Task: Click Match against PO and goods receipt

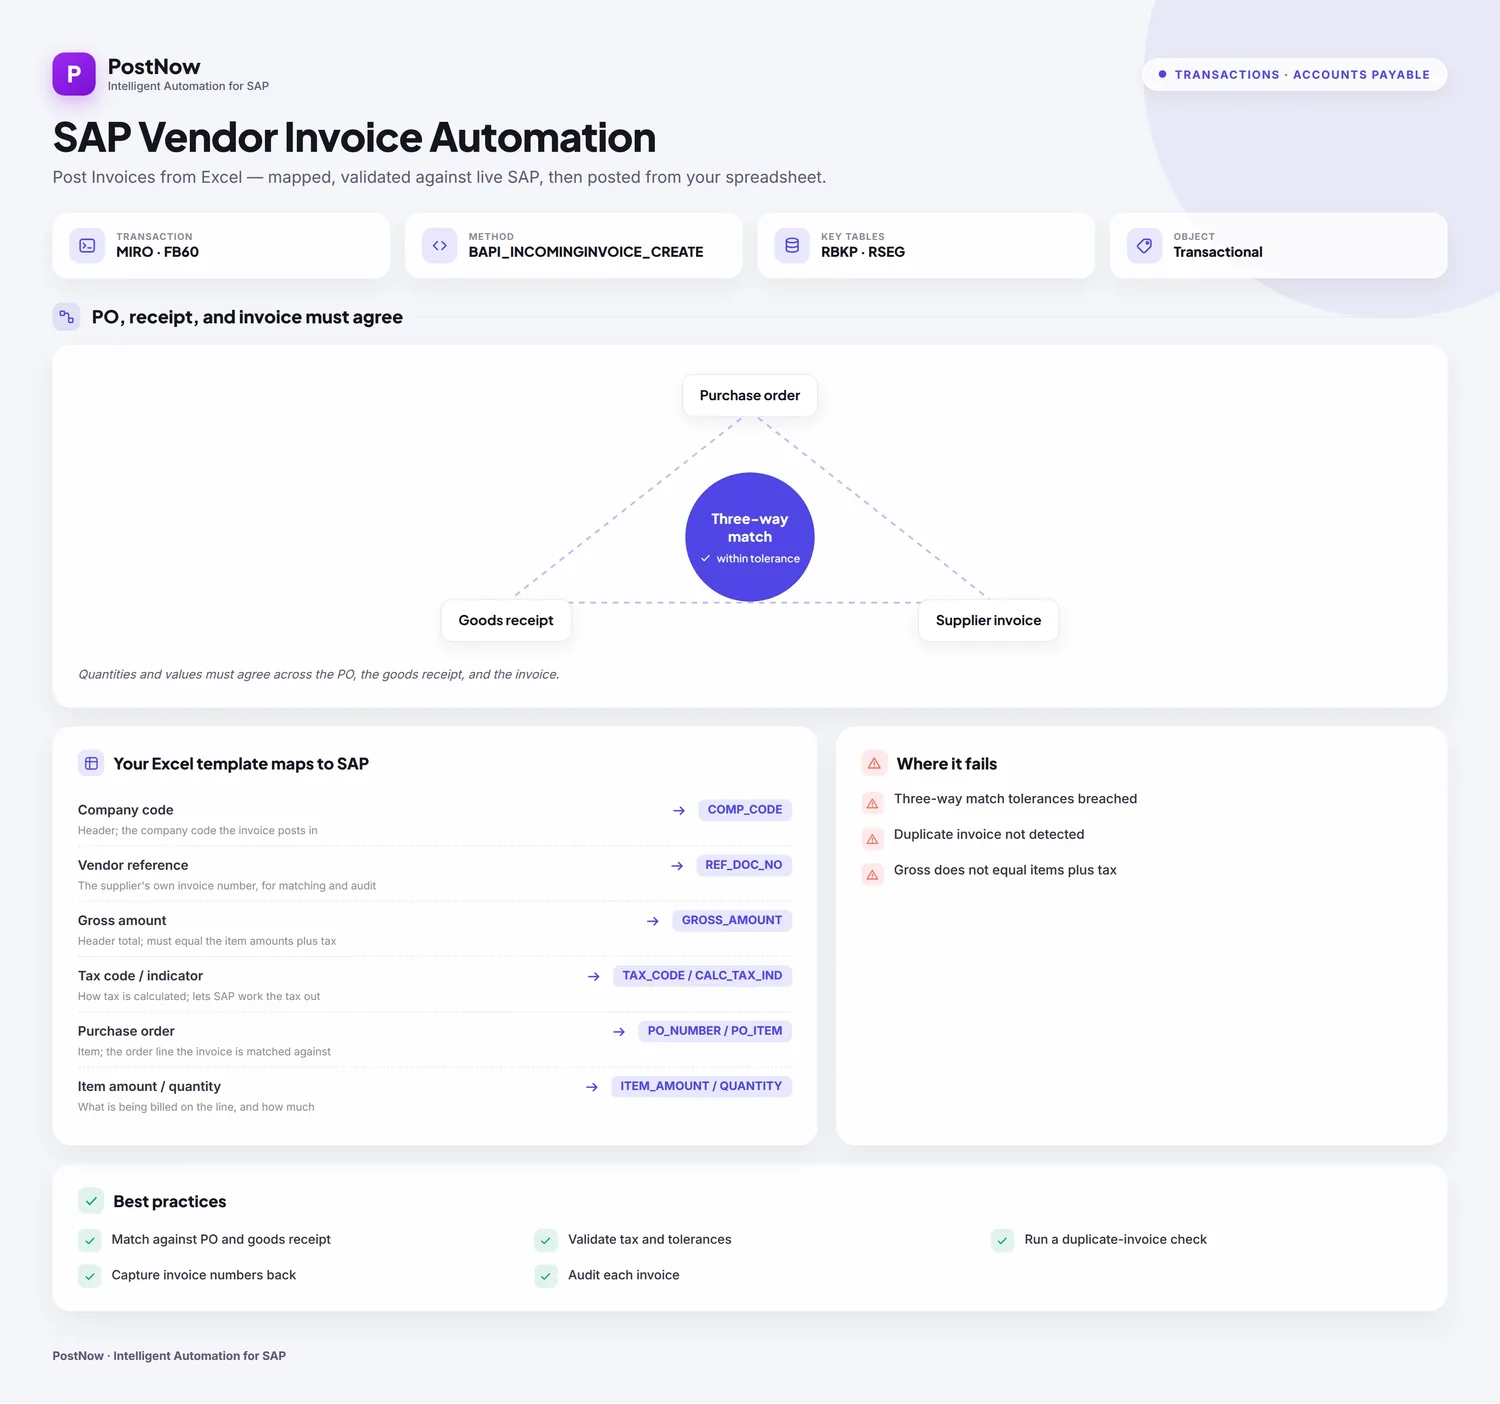Action: point(221,1239)
